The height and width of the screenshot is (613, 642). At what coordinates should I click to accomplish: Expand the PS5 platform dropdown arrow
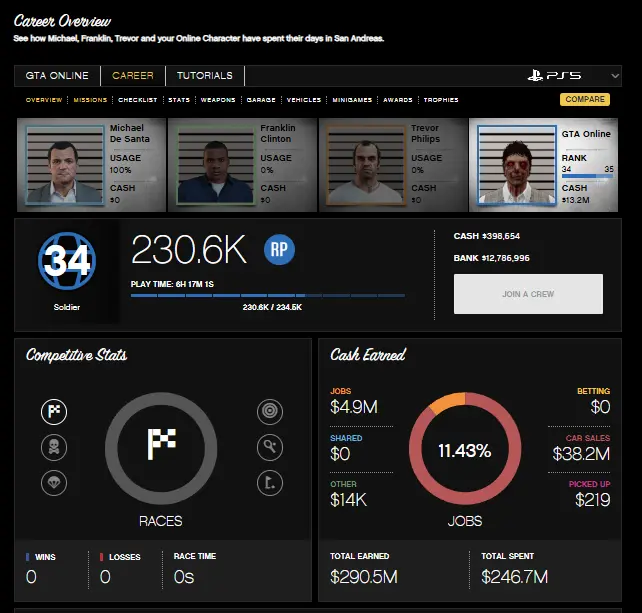[615, 76]
